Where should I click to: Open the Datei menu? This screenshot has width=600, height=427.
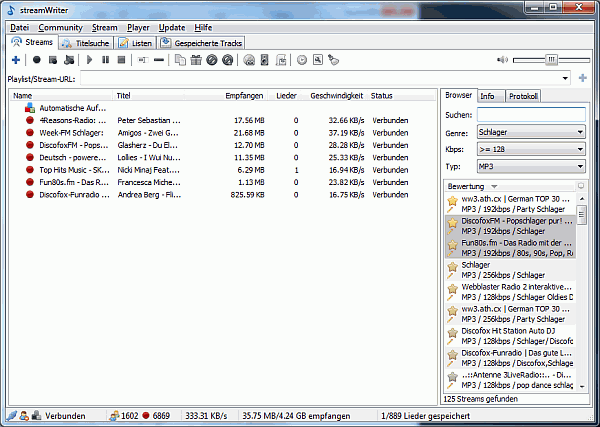pos(20,28)
